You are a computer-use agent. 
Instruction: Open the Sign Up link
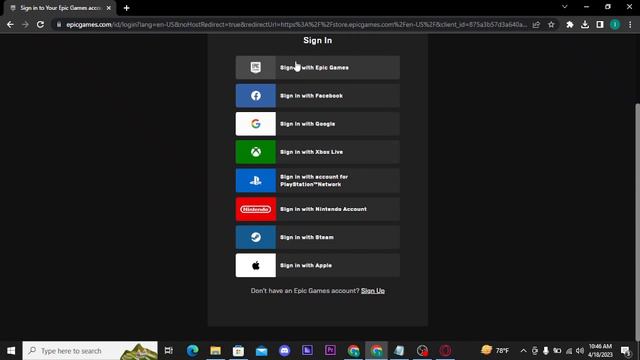[x=373, y=291]
